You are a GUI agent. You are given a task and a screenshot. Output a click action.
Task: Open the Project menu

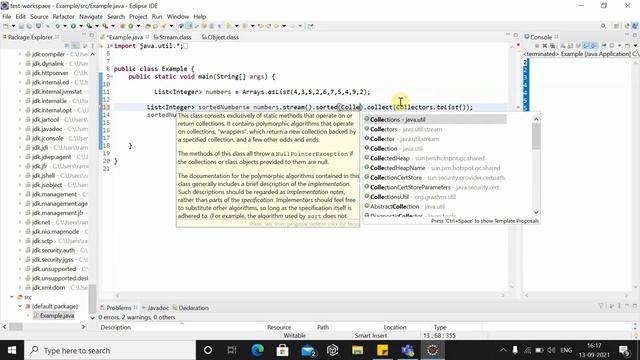coord(138,16)
